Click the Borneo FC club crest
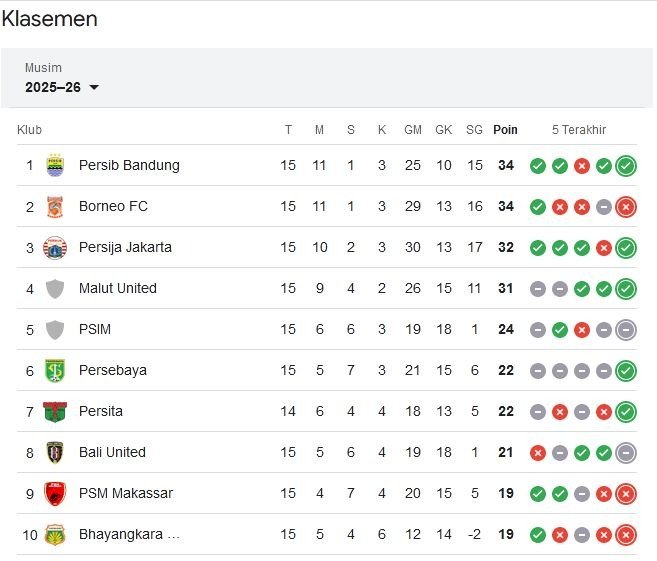This screenshot has height=561, width=657. pyautogui.click(x=55, y=207)
